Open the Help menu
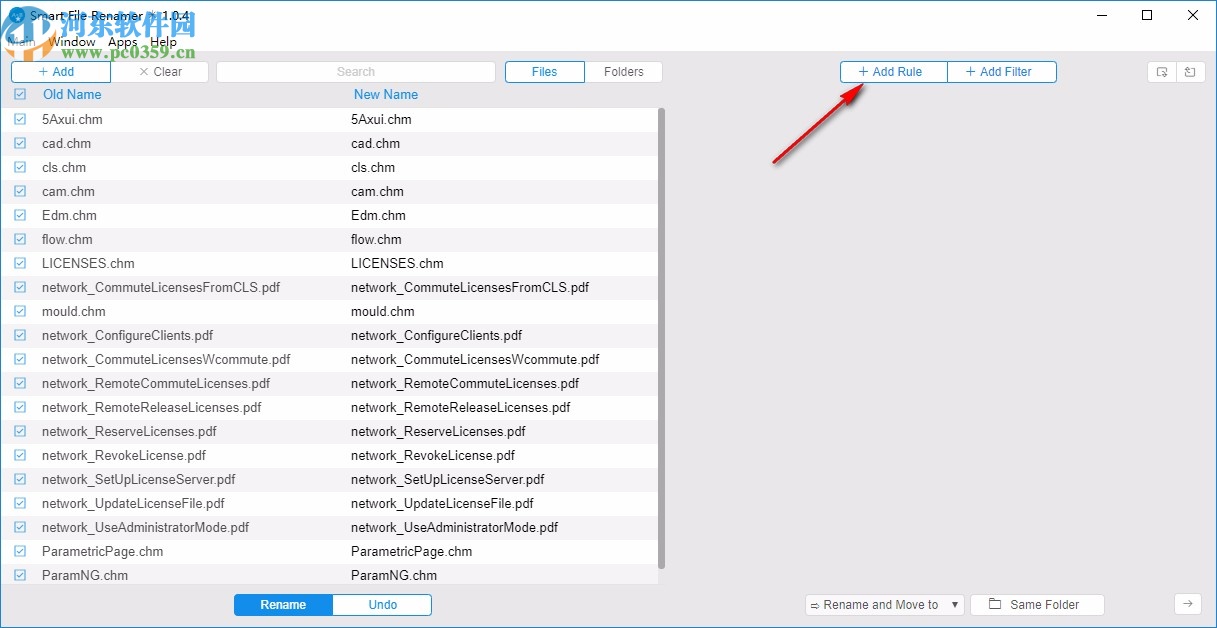Viewport: 1217px width, 628px height. pyautogui.click(x=163, y=42)
